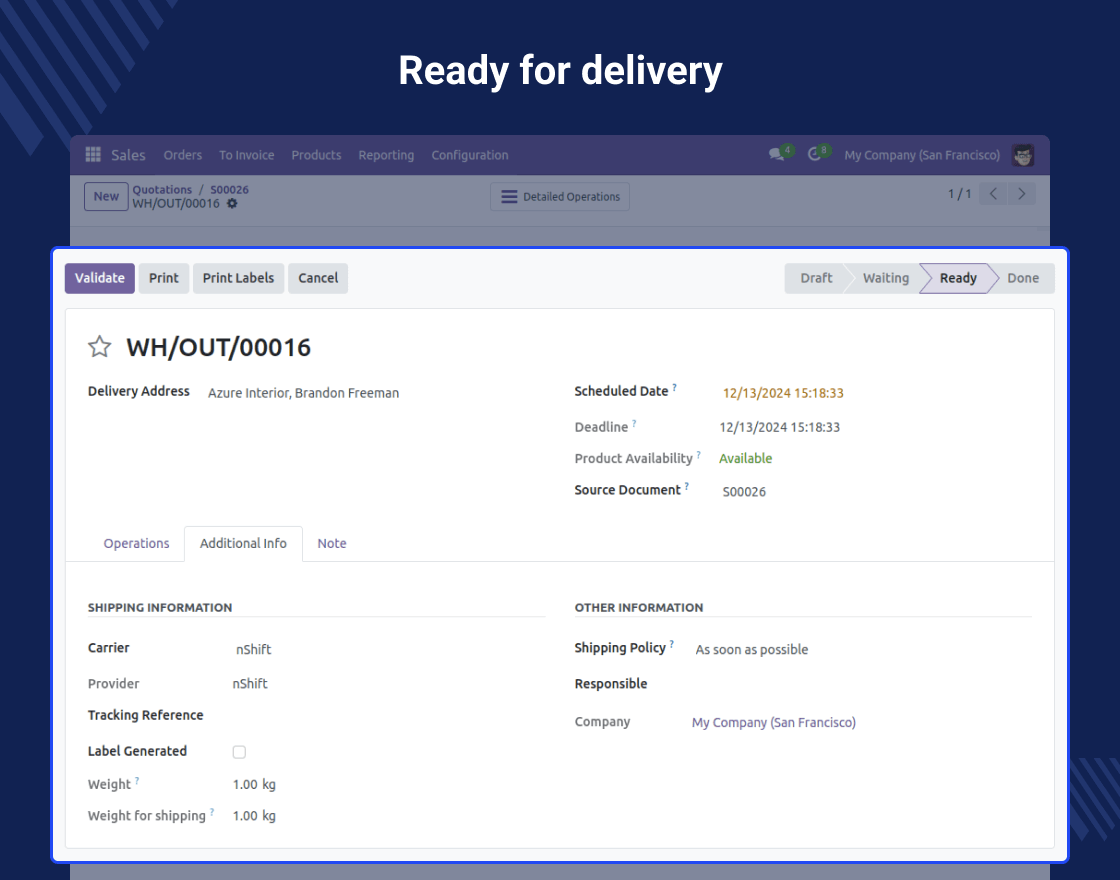The width and height of the screenshot is (1120, 880).
Task: Open the chat messages icon
Action: point(776,154)
